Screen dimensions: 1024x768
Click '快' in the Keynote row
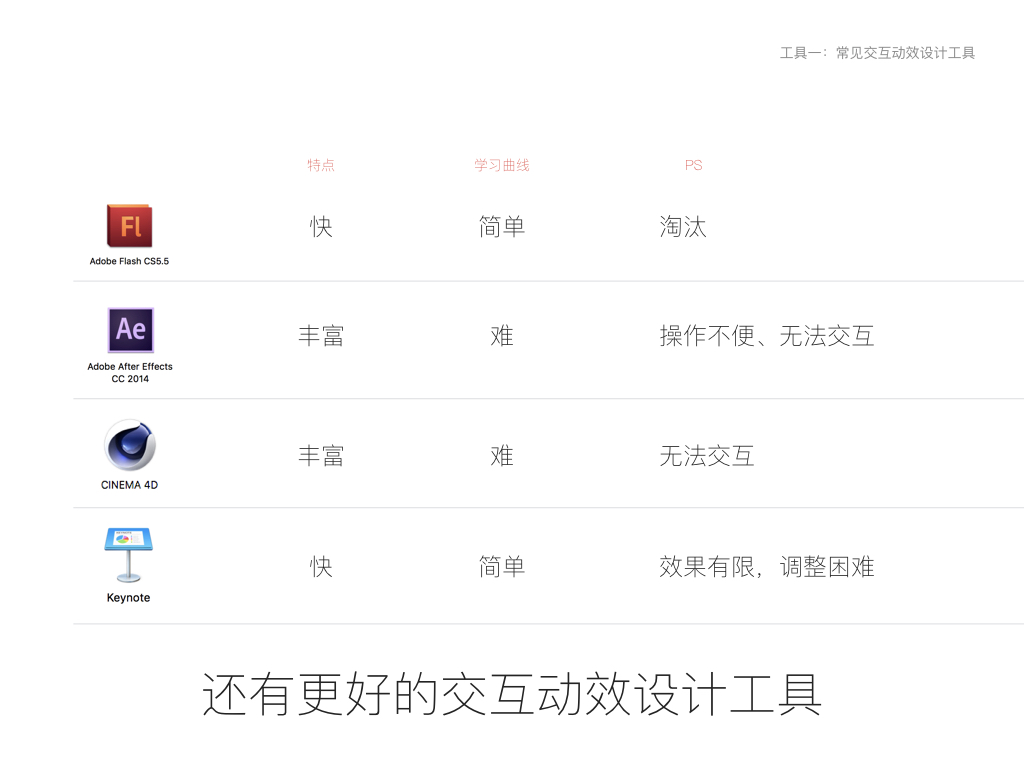pos(321,566)
